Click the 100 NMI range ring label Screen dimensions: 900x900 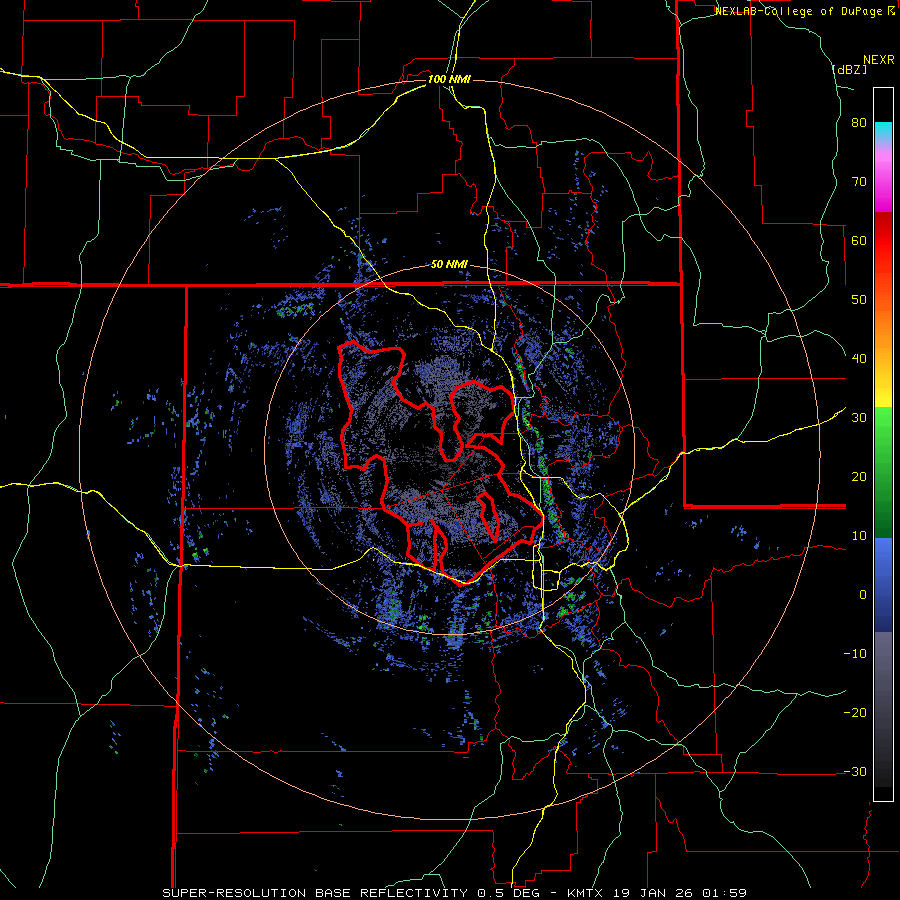tap(449, 79)
